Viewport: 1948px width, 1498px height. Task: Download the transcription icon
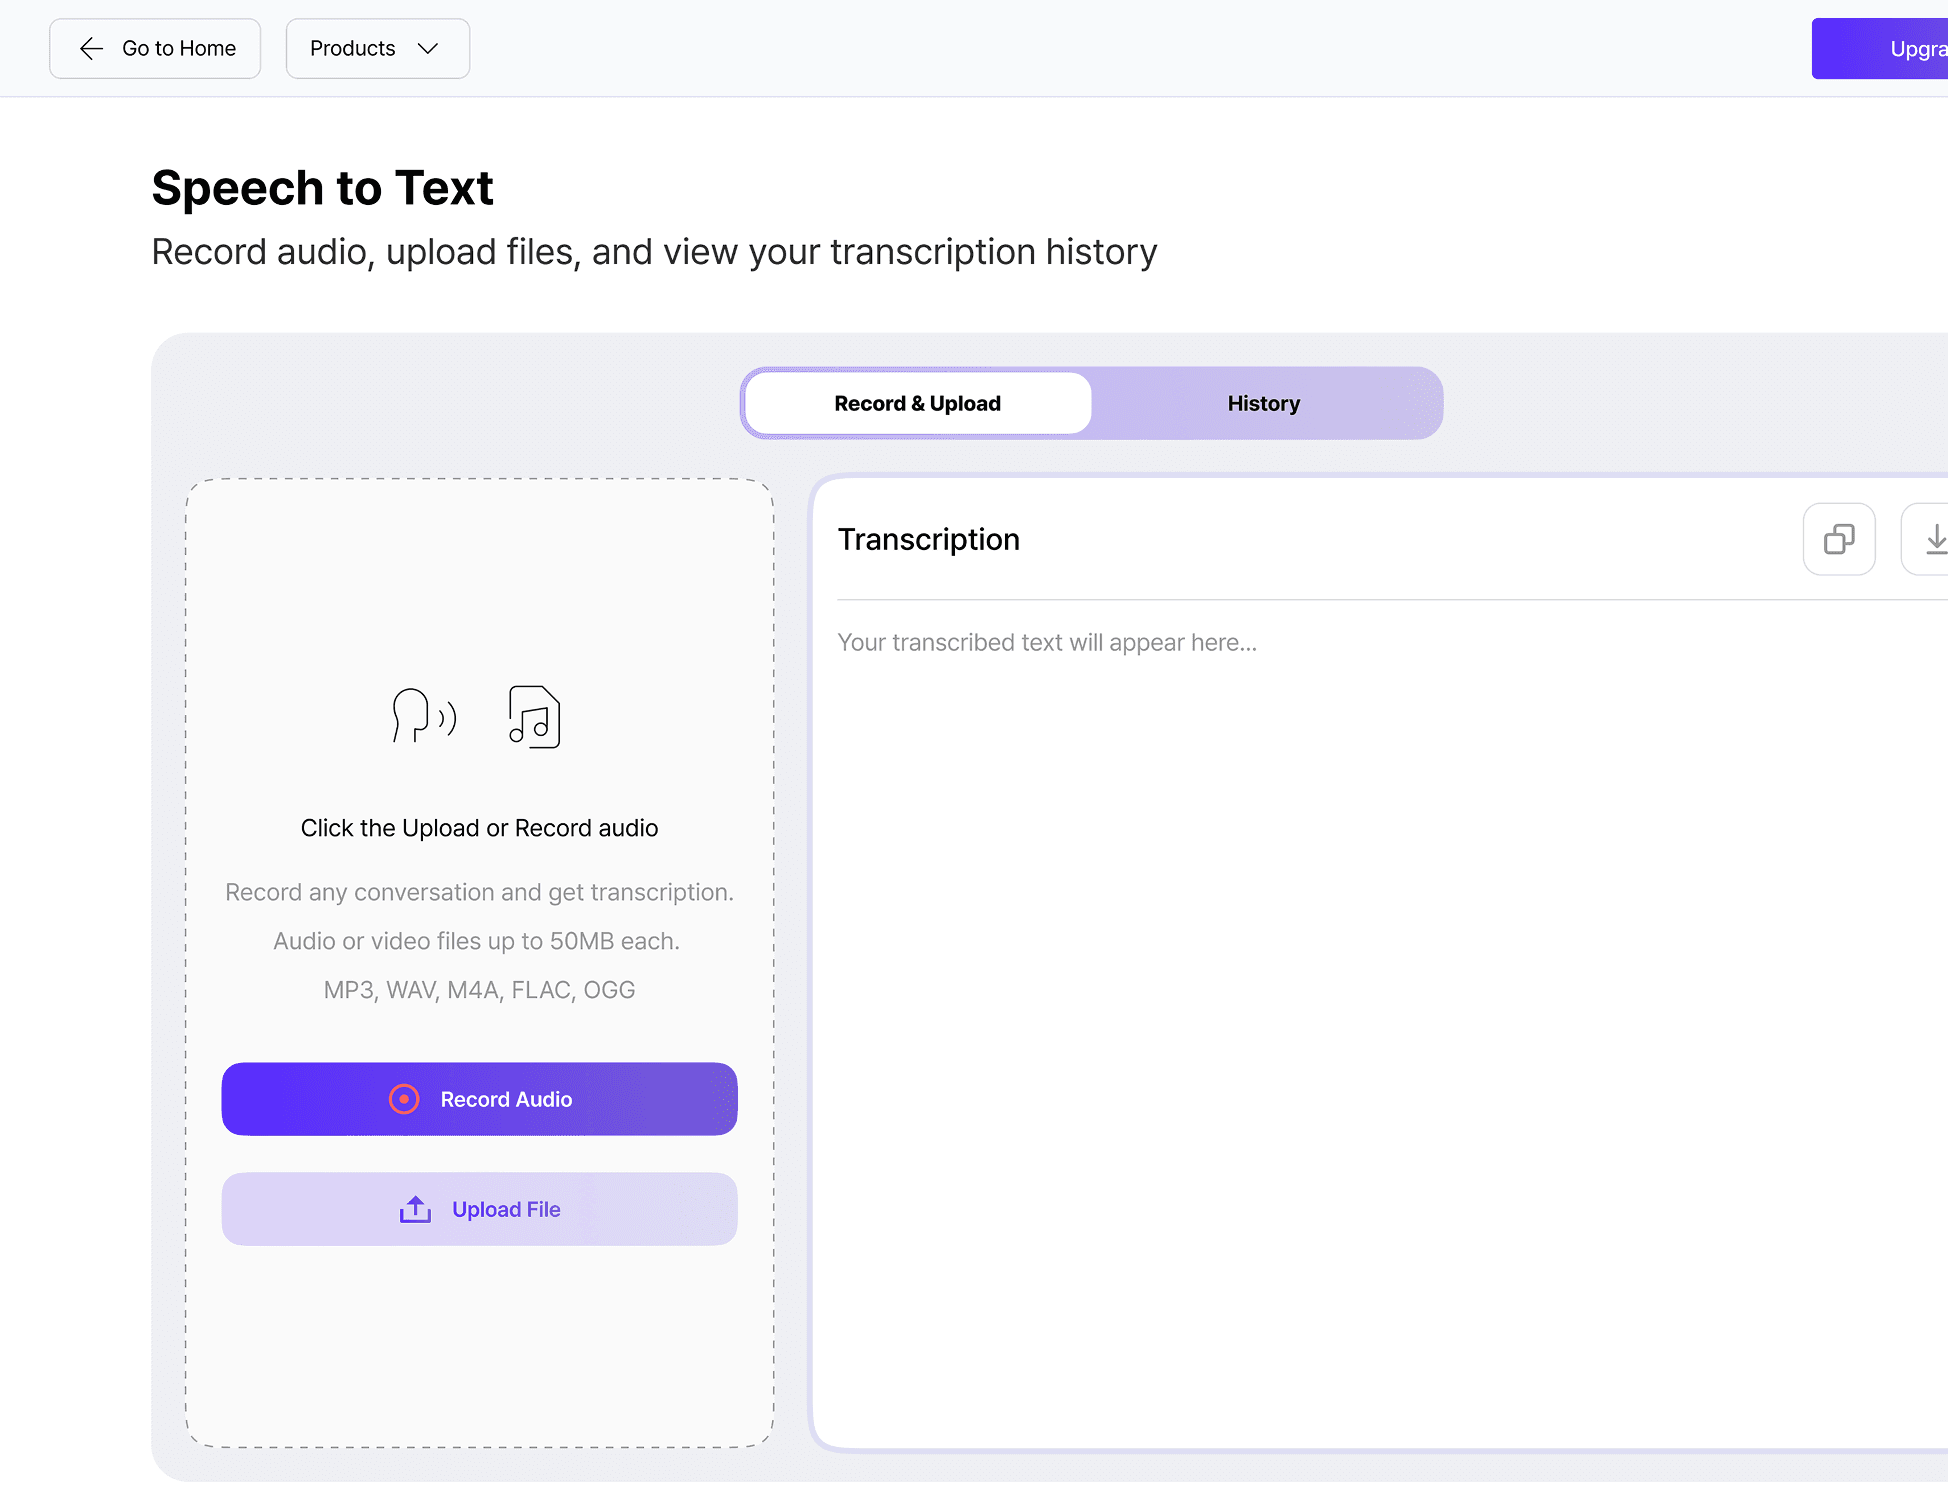(1932, 539)
